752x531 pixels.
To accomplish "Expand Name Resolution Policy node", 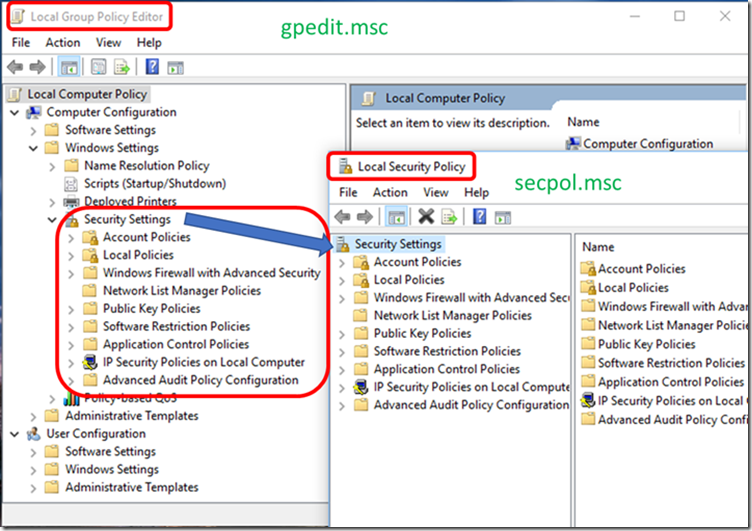I will pyautogui.click(x=52, y=166).
